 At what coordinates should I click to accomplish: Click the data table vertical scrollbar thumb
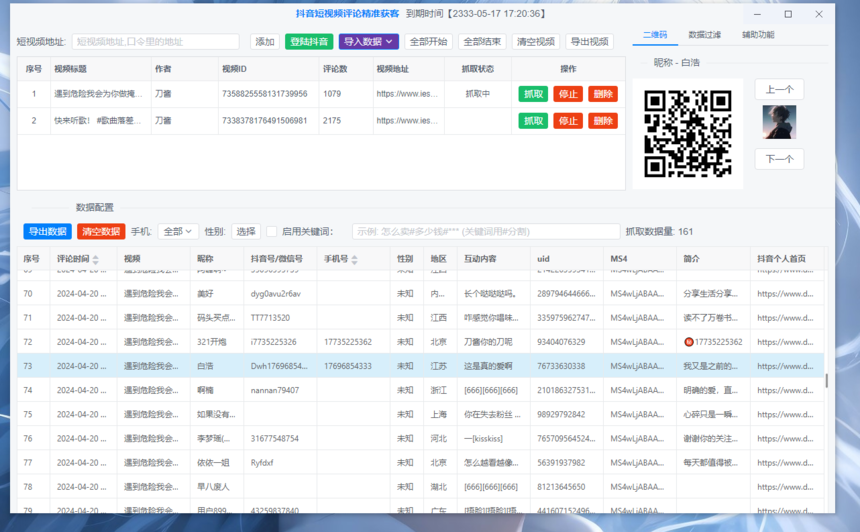(x=827, y=381)
